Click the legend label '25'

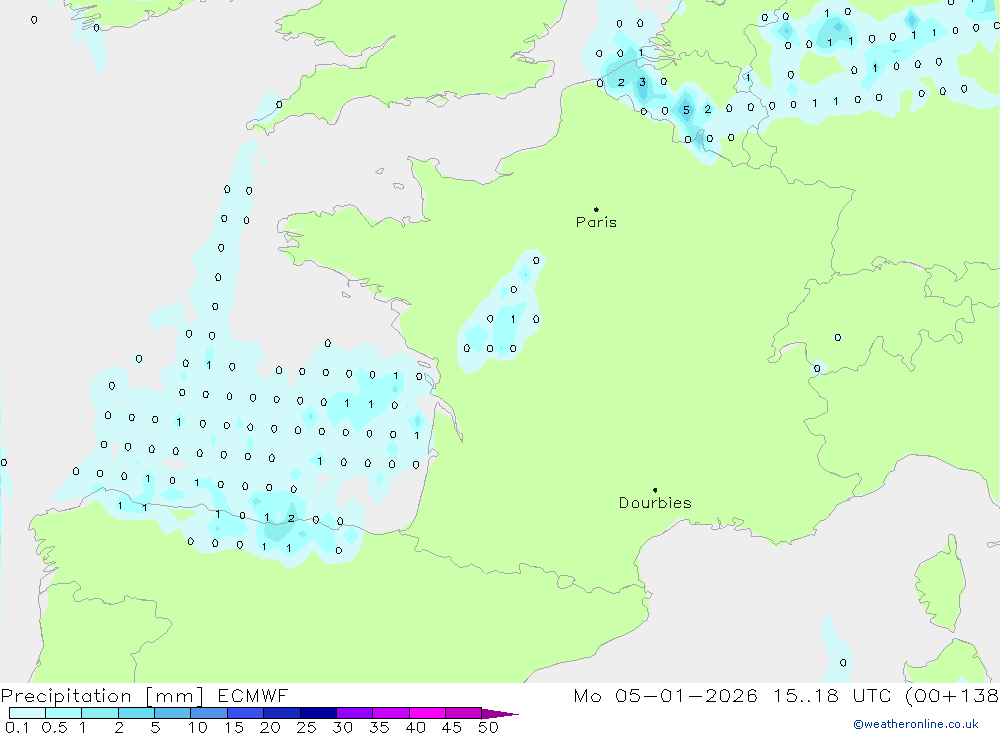point(306,727)
